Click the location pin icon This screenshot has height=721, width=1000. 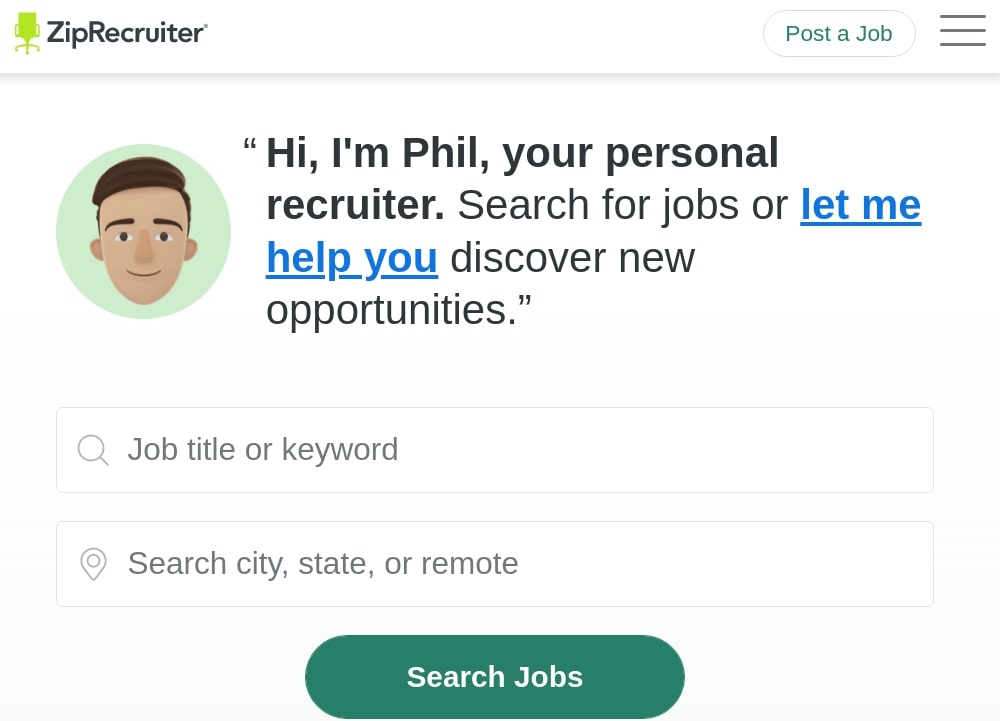point(93,564)
